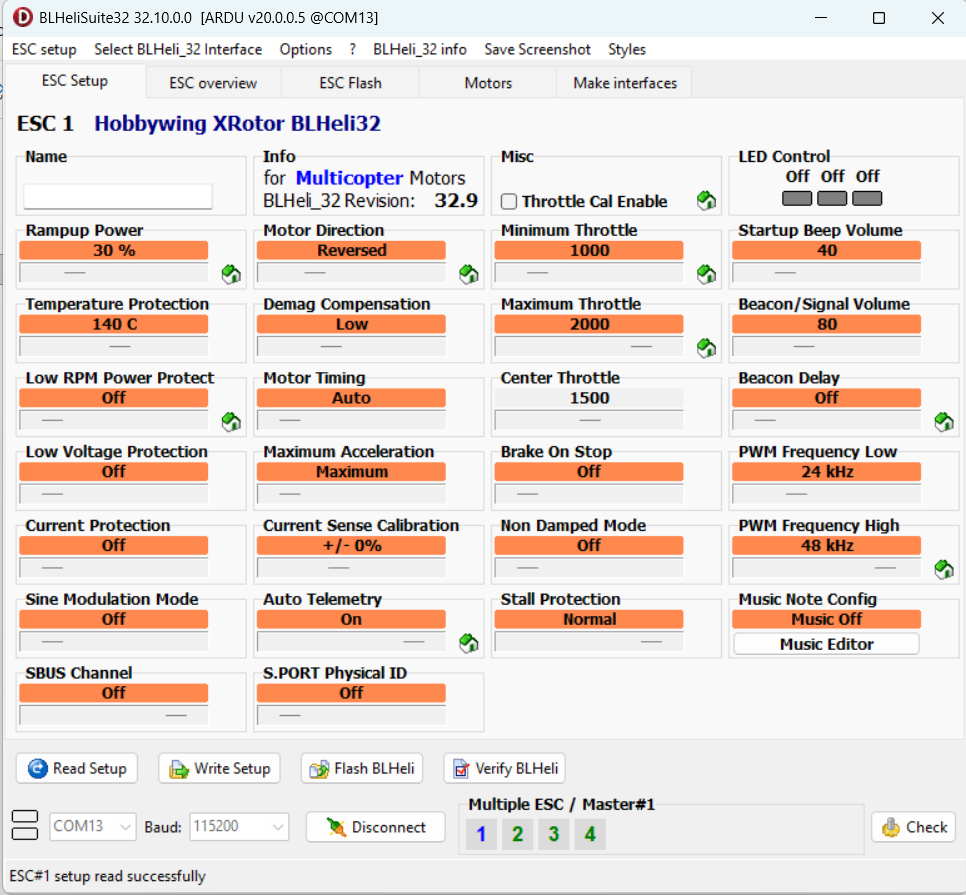Open the Styles menu
This screenshot has width=966, height=895.
tap(627, 49)
